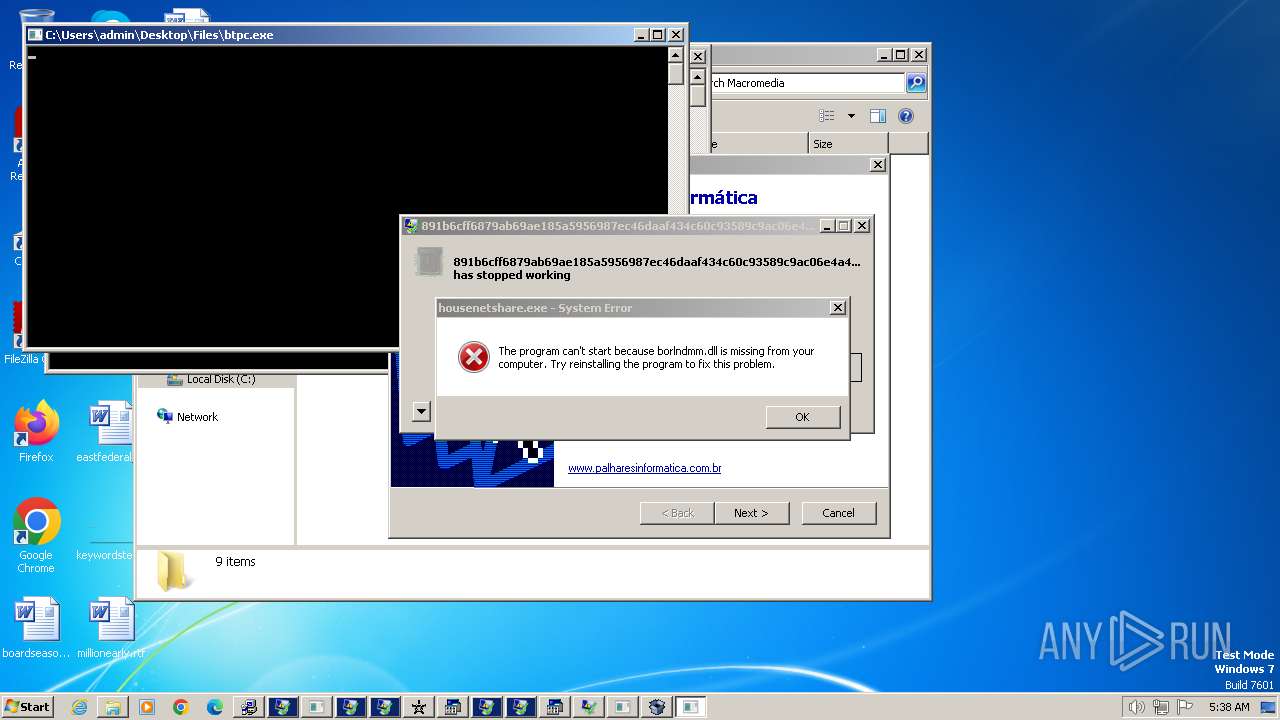
Task: Click the disabled Back button in the installer
Action: click(677, 513)
